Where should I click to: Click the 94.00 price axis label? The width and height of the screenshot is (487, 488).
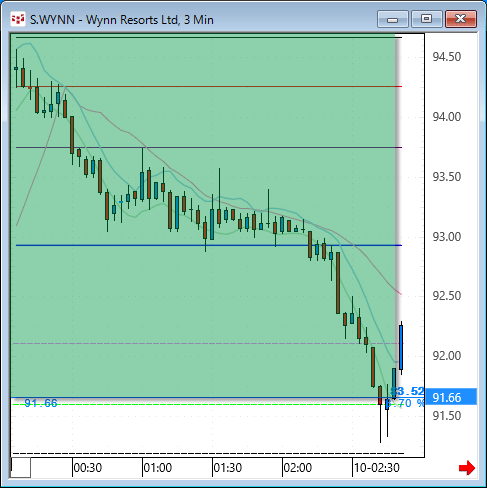447,117
